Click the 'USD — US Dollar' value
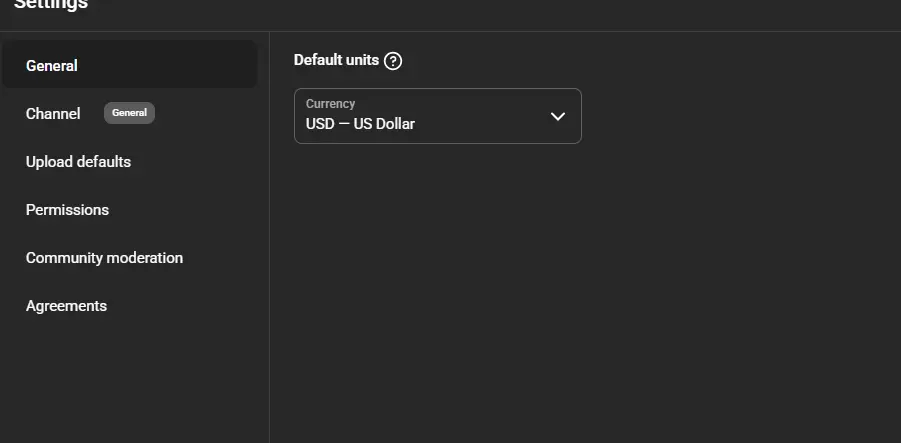Image resolution: width=901 pixels, height=443 pixels. pos(360,124)
